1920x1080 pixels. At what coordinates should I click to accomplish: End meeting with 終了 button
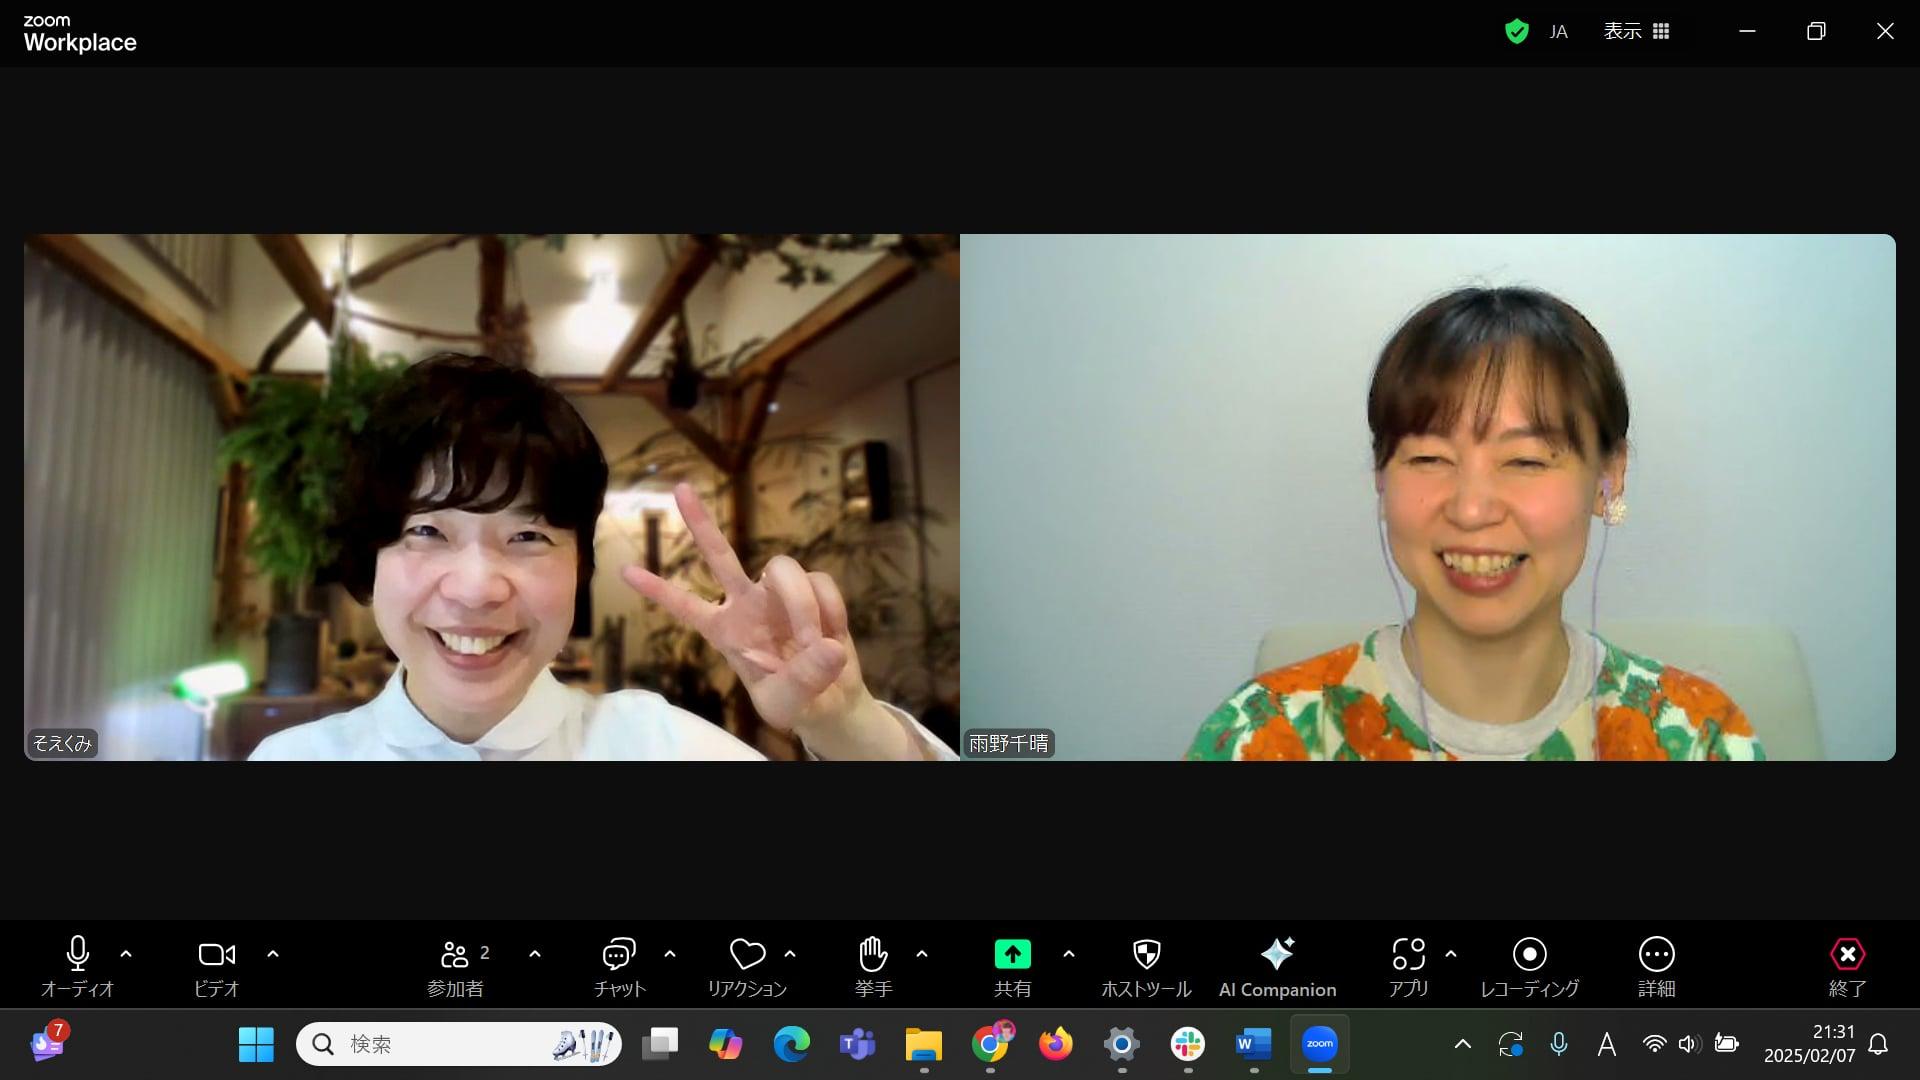(1846, 965)
